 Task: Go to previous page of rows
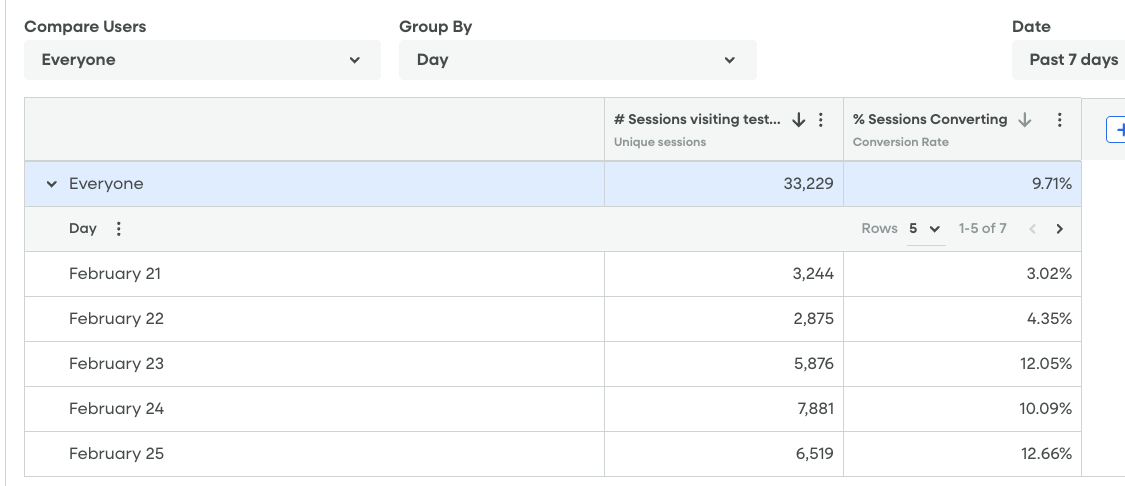(1033, 229)
